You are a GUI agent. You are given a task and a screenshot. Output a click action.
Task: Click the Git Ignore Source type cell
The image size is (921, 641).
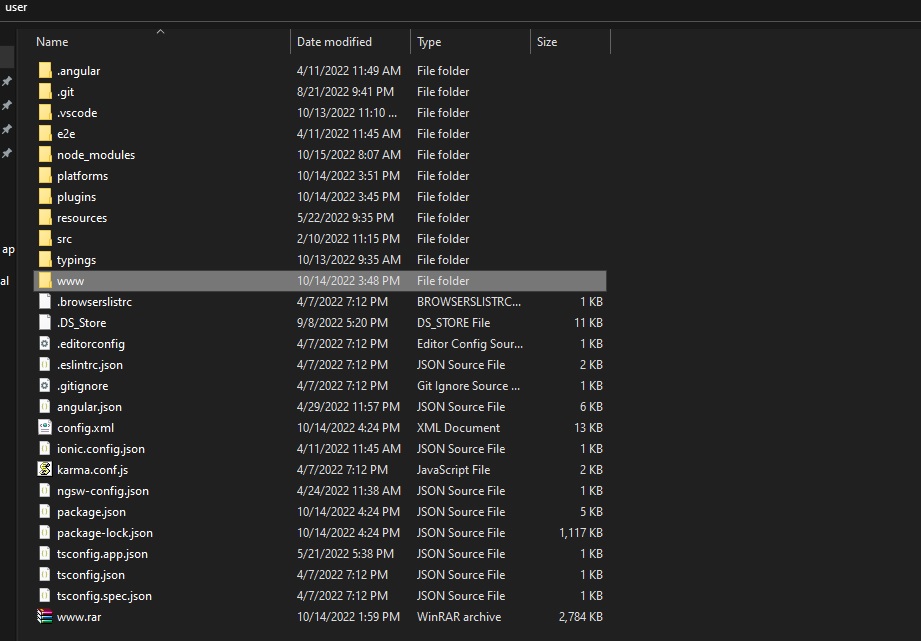click(468, 386)
